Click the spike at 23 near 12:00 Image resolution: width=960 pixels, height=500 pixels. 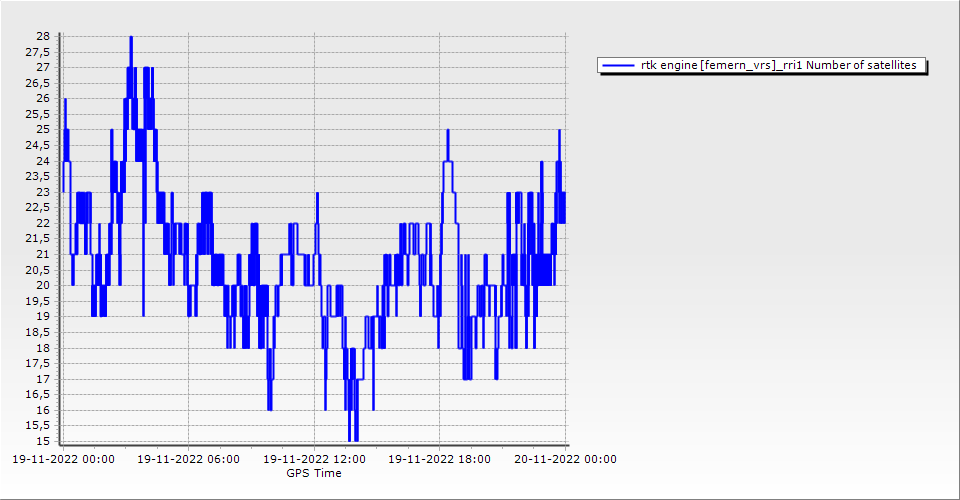click(x=317, y=193)
